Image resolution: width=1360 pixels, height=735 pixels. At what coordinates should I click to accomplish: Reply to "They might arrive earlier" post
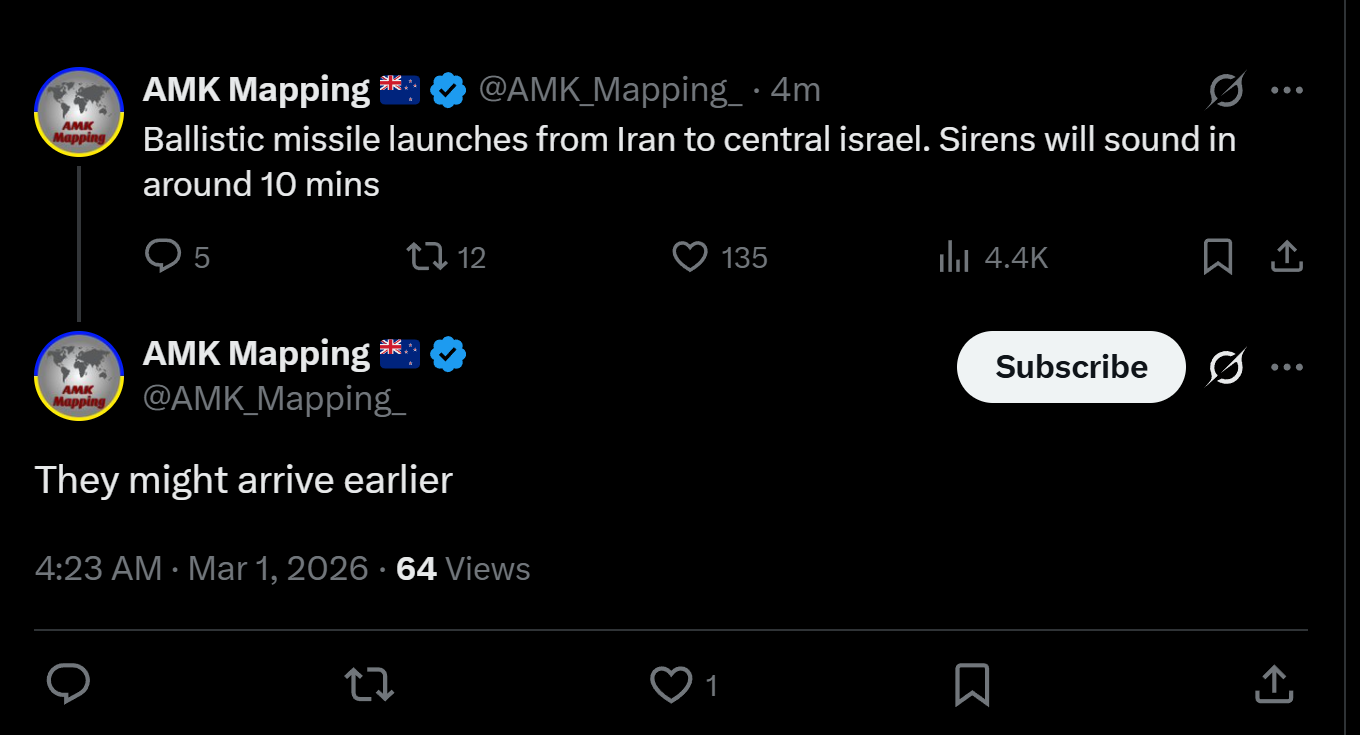[x=69, y=685]
